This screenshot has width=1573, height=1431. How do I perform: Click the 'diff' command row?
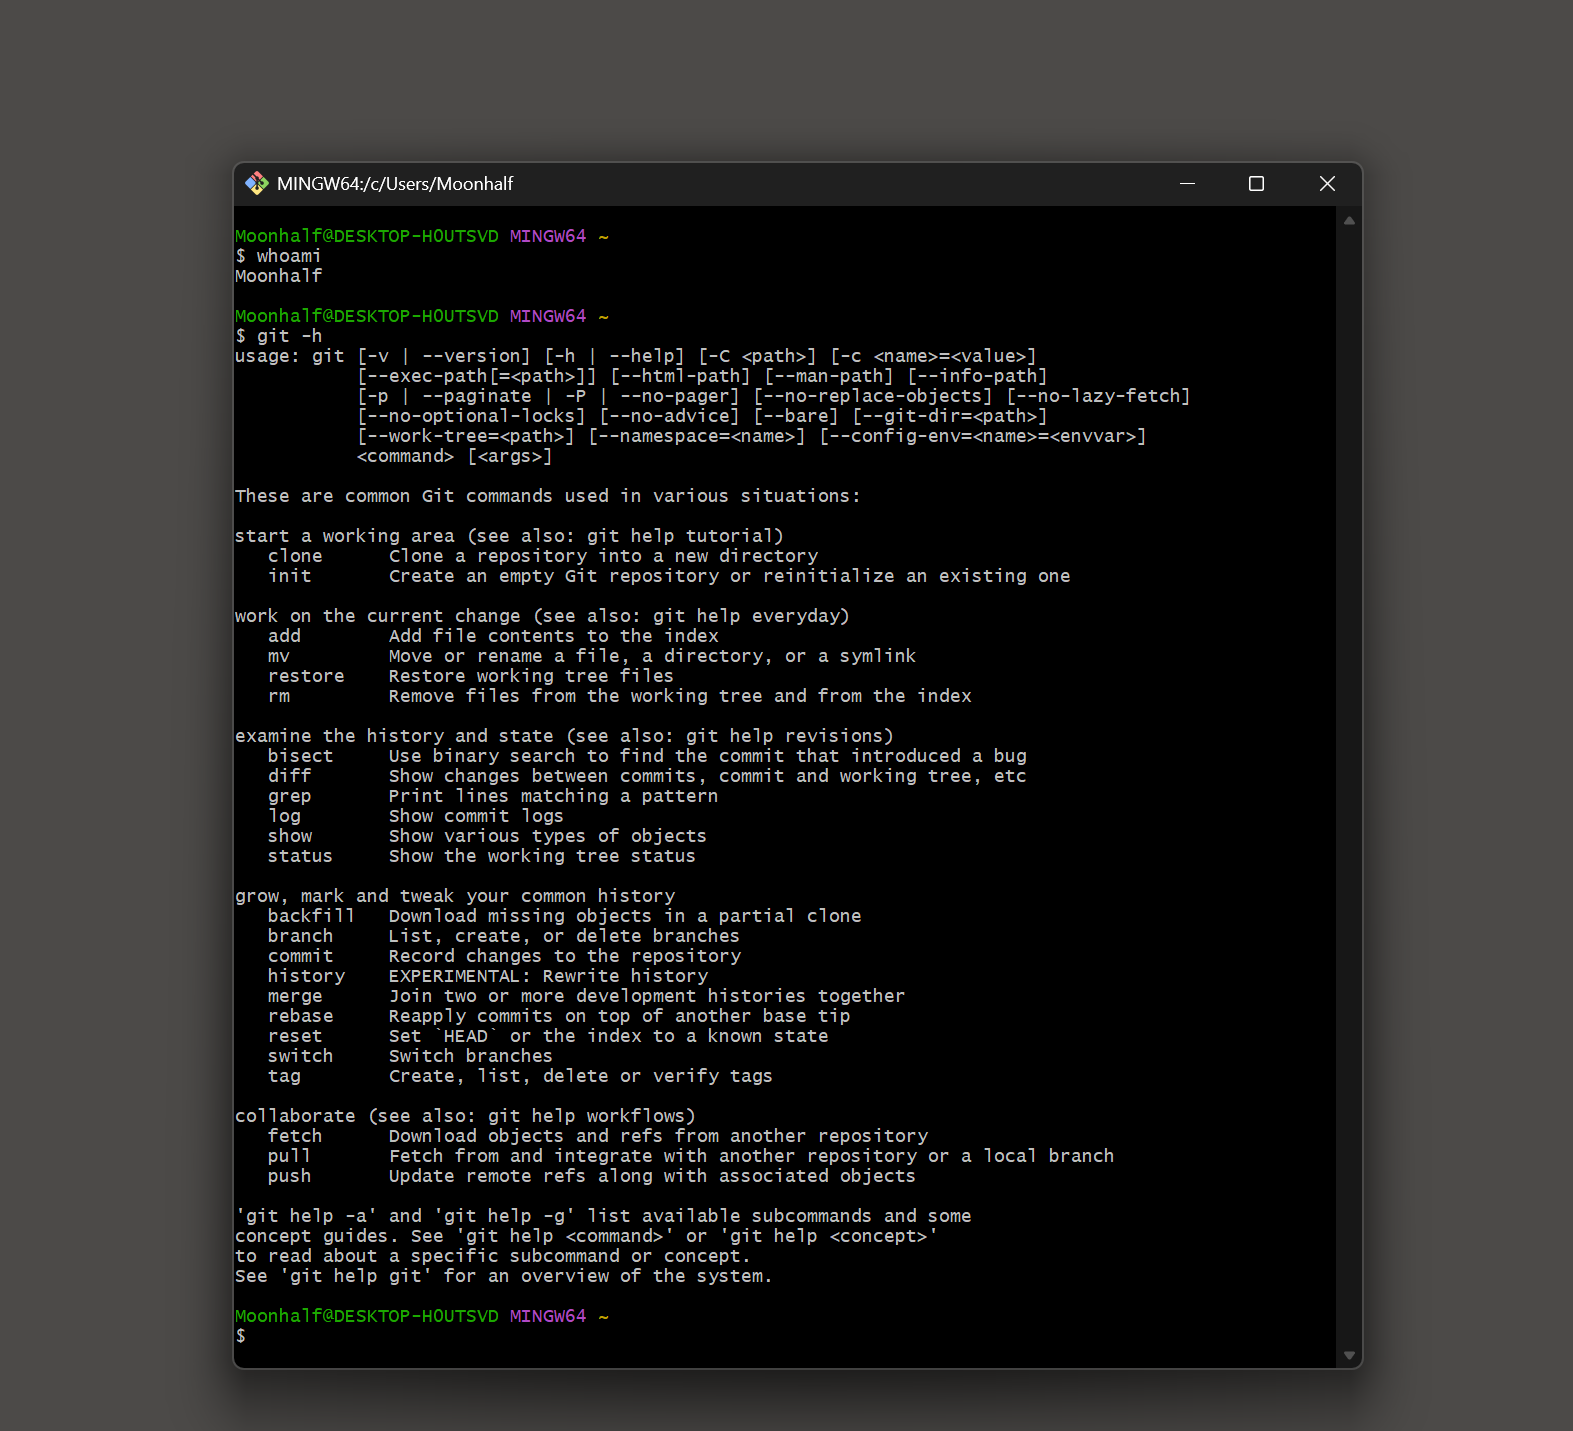647,776
